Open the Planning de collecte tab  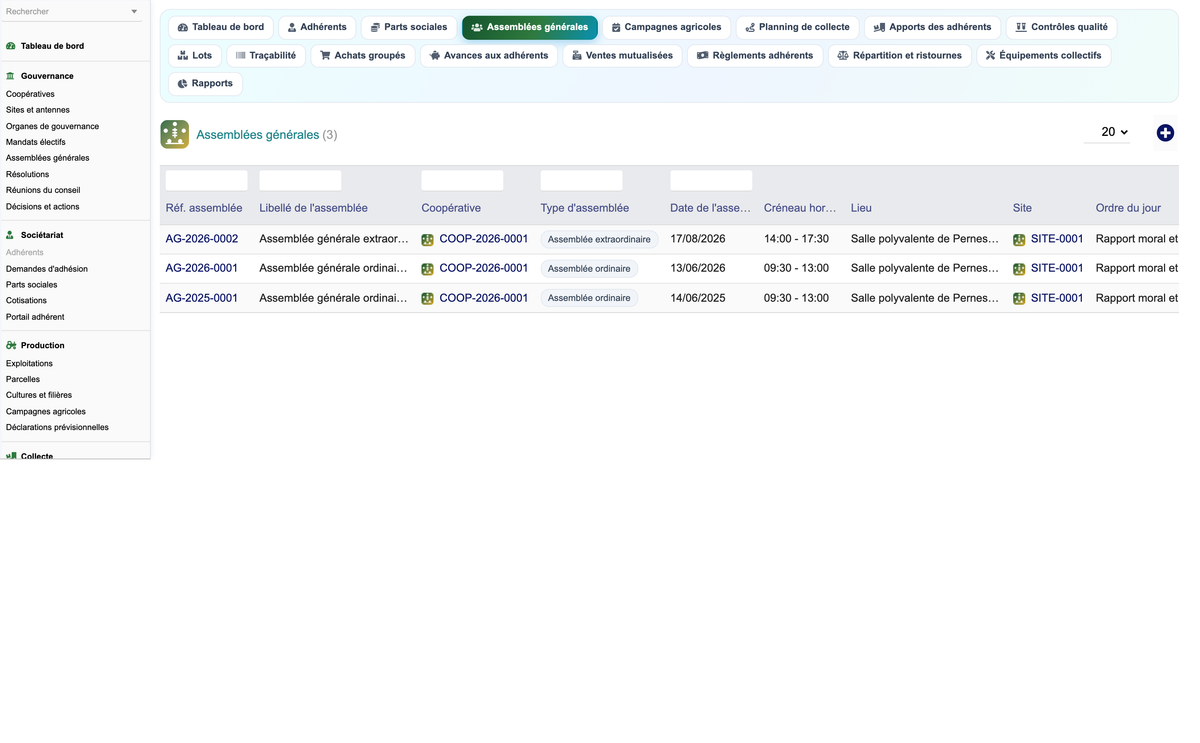[797, 27]
